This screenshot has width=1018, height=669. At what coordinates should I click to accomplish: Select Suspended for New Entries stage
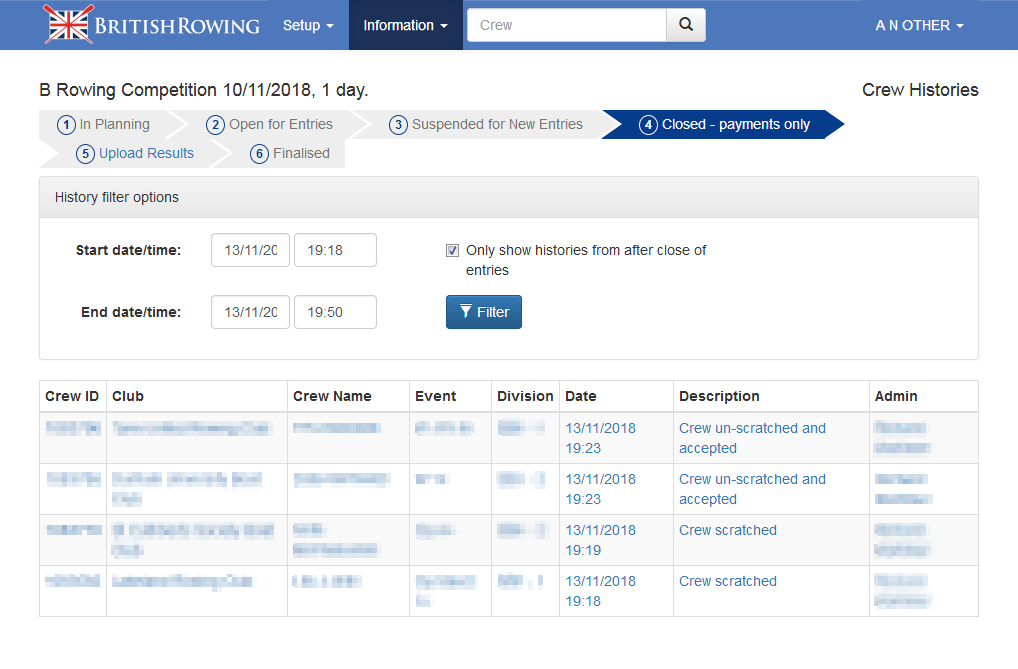(487, 125)
